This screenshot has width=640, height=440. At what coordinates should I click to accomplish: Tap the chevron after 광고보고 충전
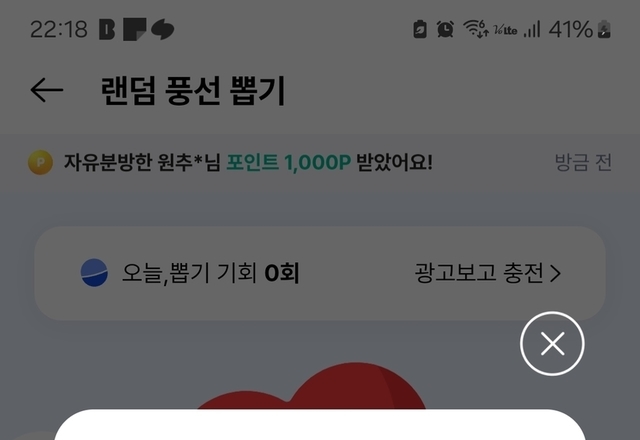coord(556,273)
